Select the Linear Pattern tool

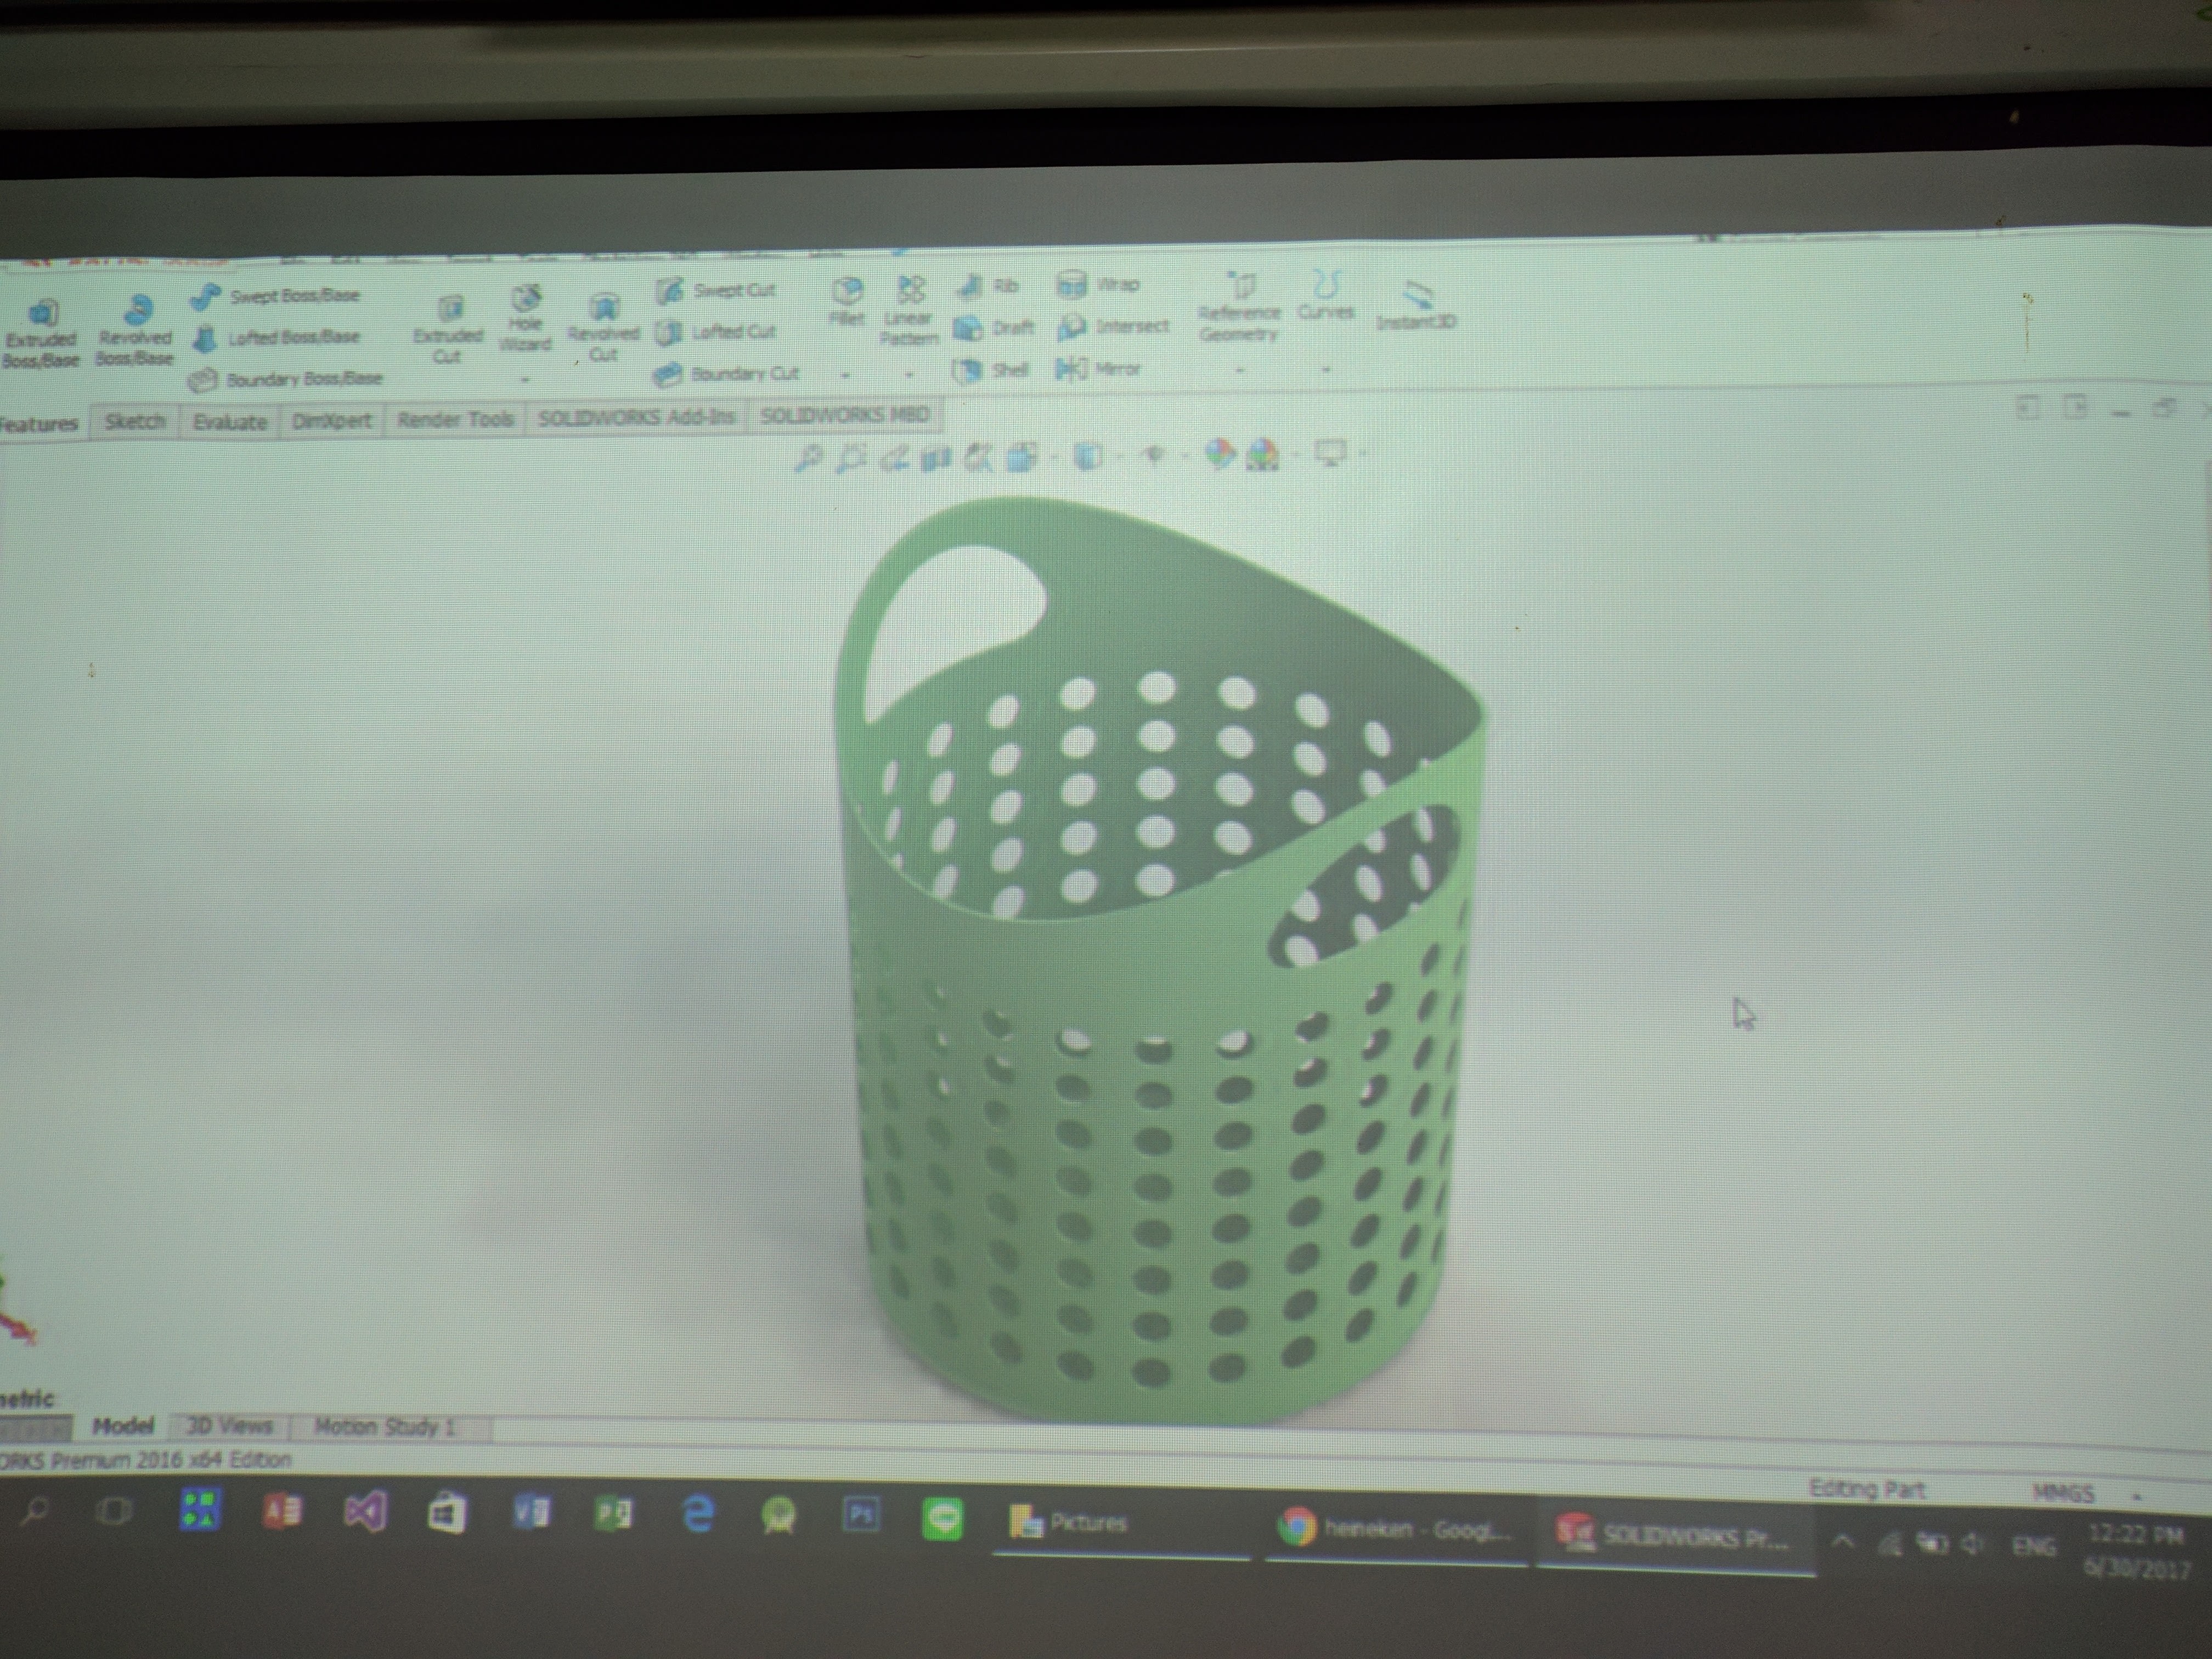coord(909,311)
